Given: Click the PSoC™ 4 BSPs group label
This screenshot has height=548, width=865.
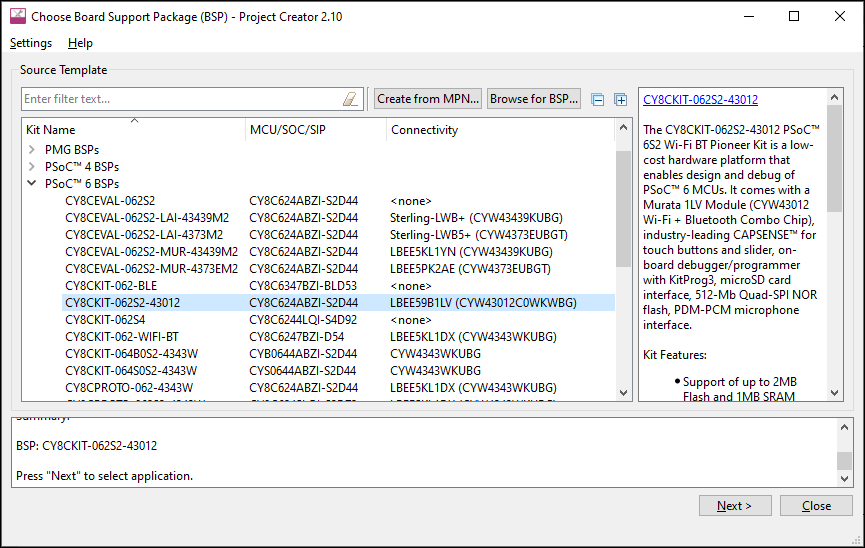Looking at the screenshot, I should coord(82,167).
